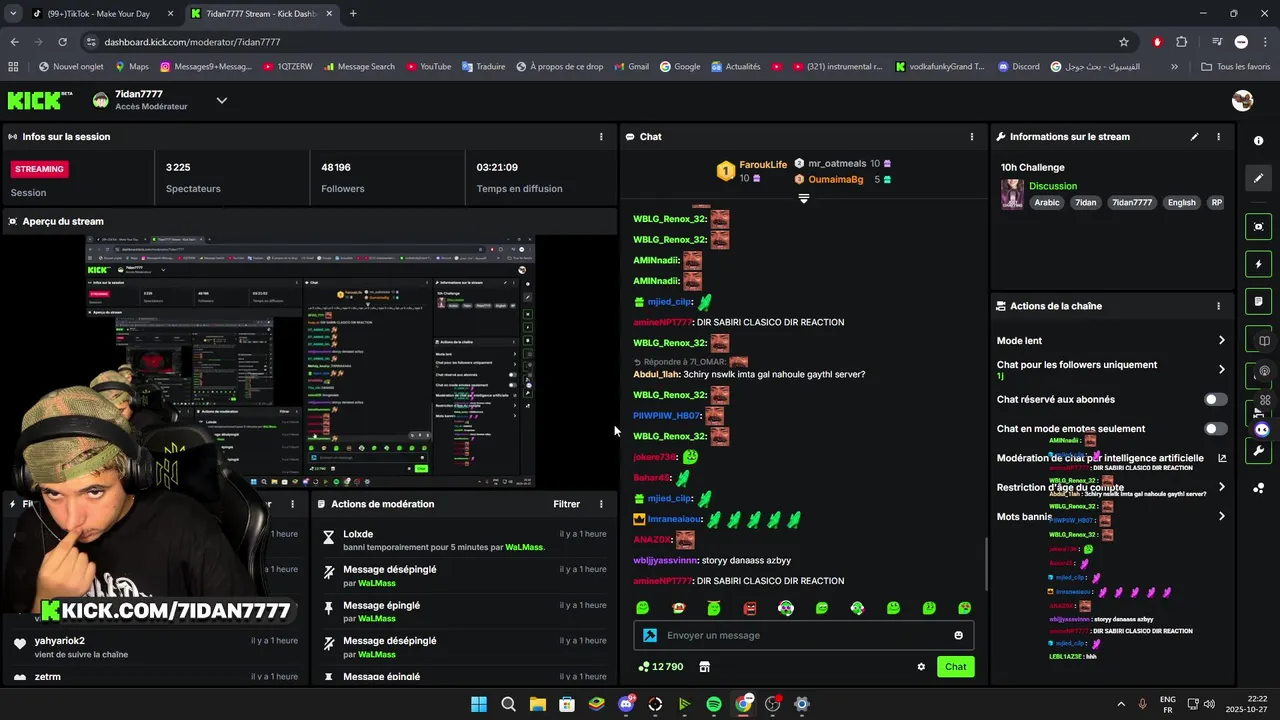Click Filtrer in Actions de modération
1280x720 pixels.
(x=566, y=504)
